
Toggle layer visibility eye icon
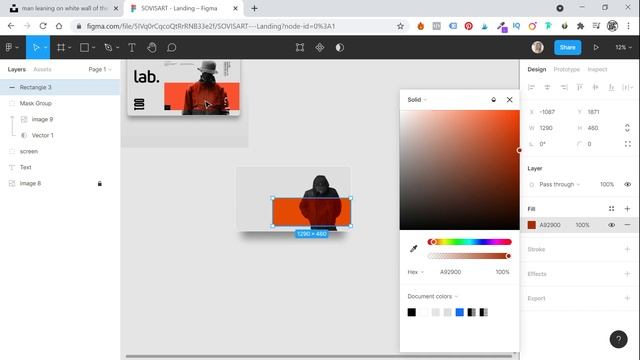[x=627, y=184]
